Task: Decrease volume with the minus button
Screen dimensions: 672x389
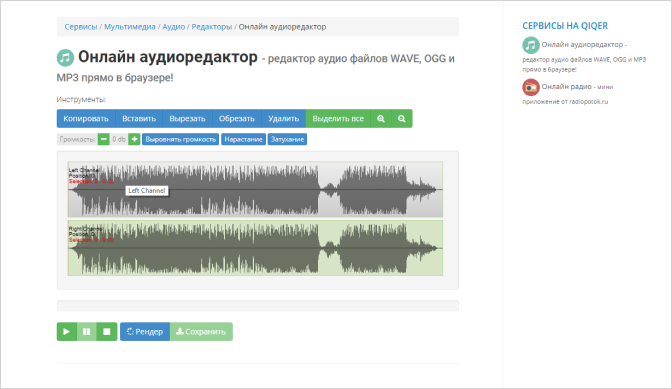Action: [104, 139]
